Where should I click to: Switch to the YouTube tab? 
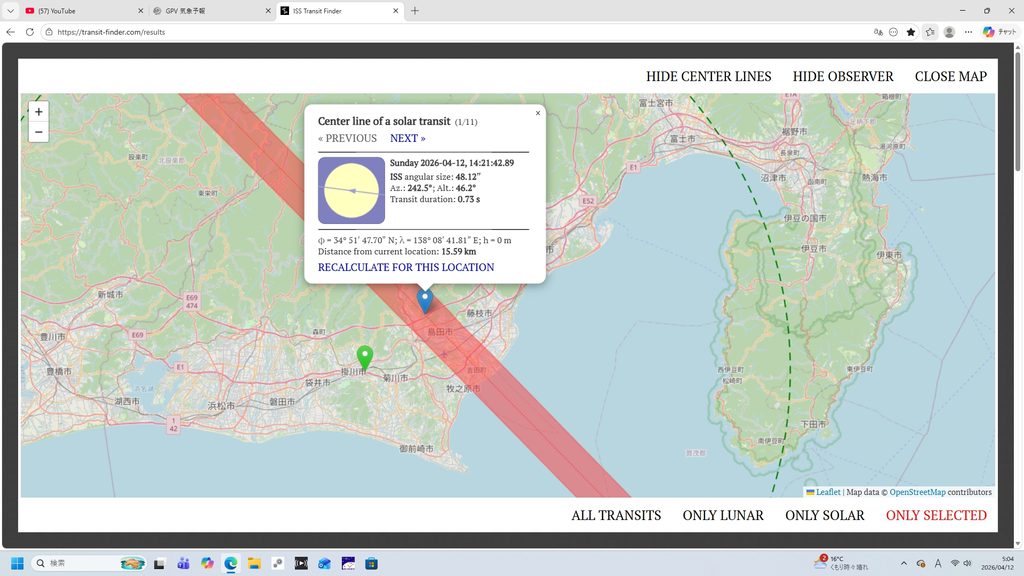84,10
